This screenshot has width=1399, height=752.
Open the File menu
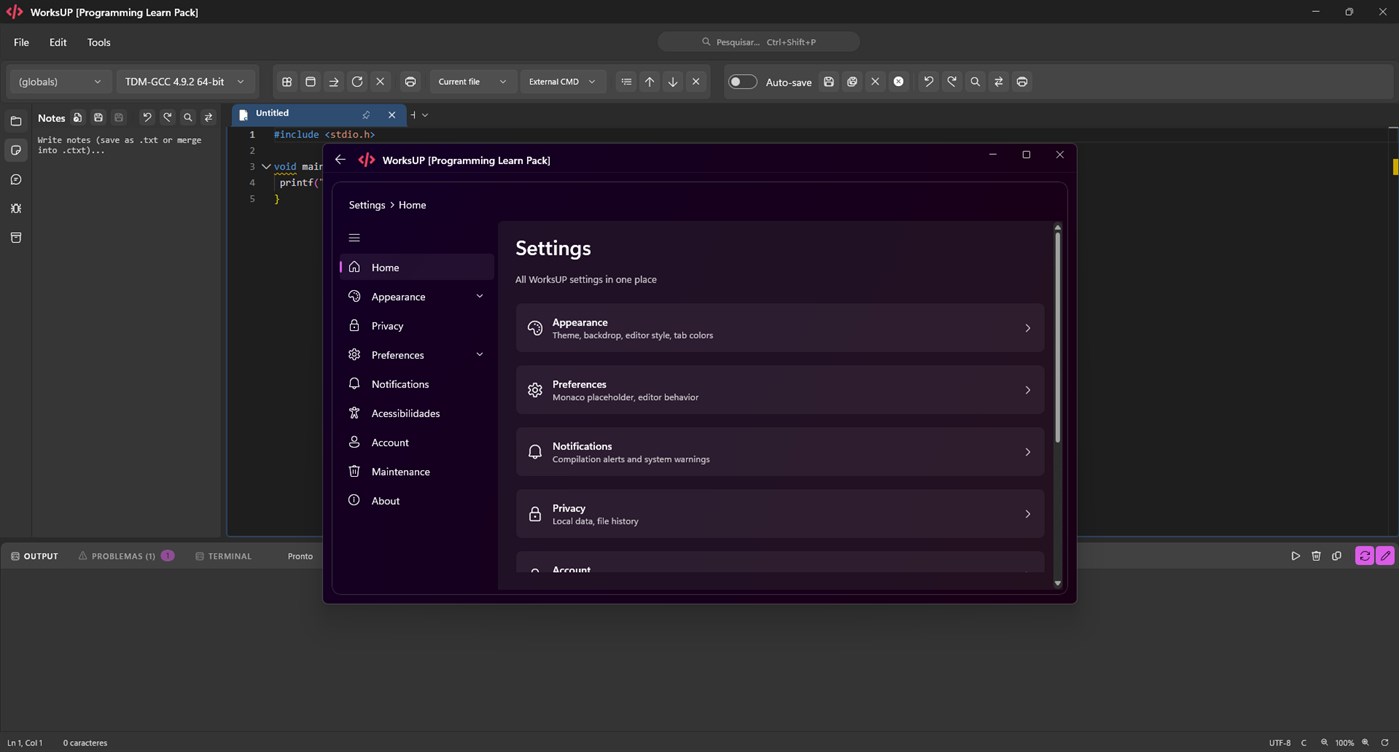tap(21, 43)
